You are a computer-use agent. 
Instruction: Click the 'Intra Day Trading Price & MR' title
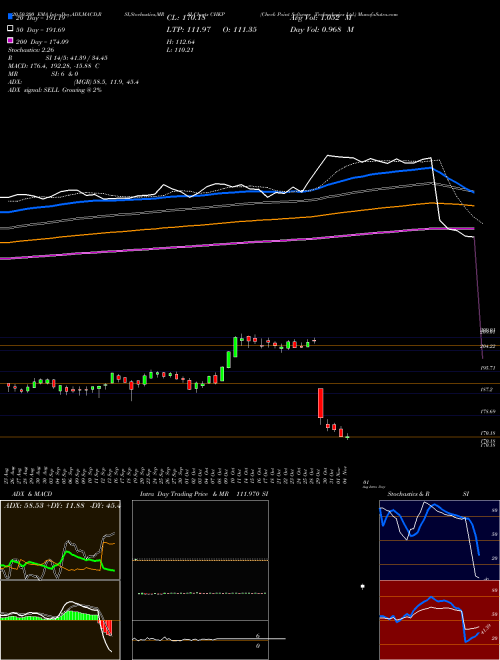(184, 494)
